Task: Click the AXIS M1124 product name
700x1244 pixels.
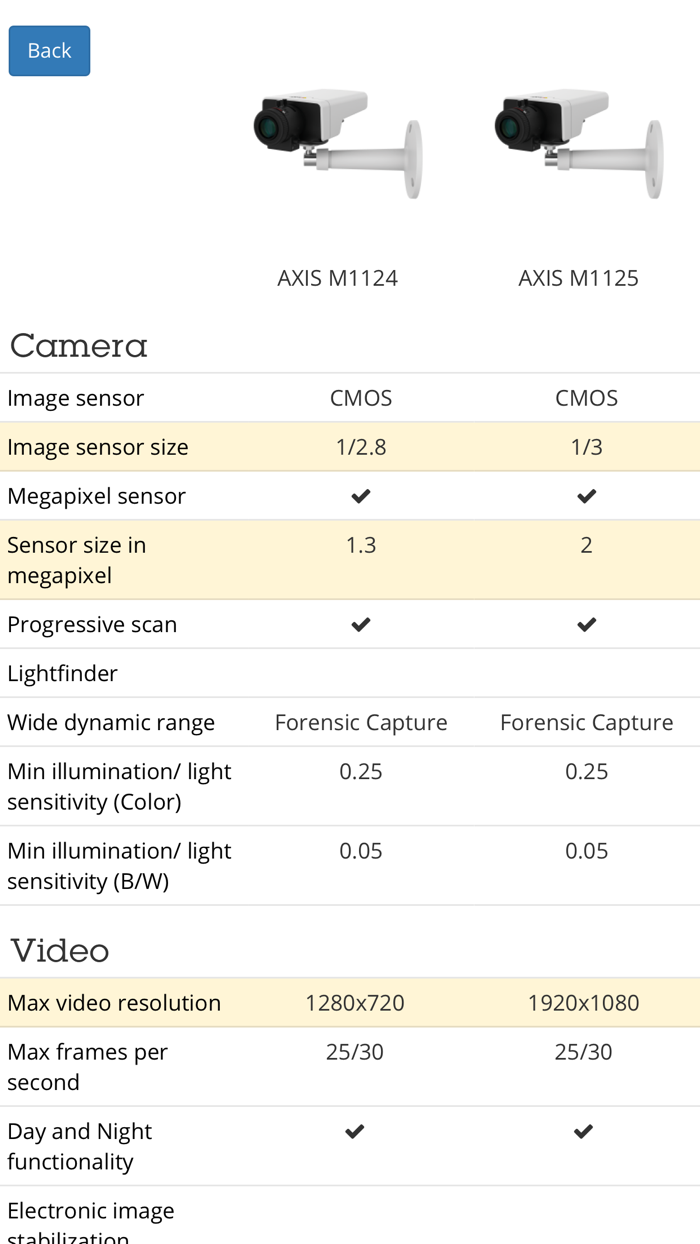Action: pyautogui.click(x=337, y=278)
